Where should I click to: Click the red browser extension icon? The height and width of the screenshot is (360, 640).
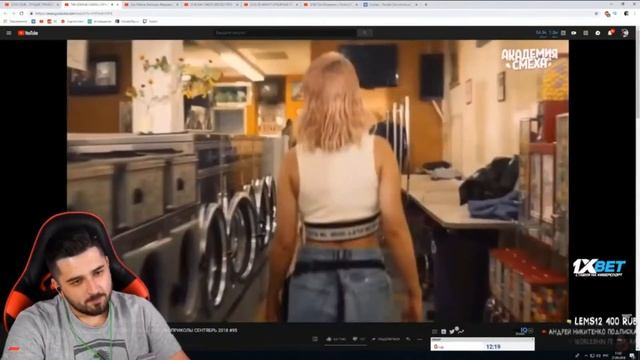(607, 14)
